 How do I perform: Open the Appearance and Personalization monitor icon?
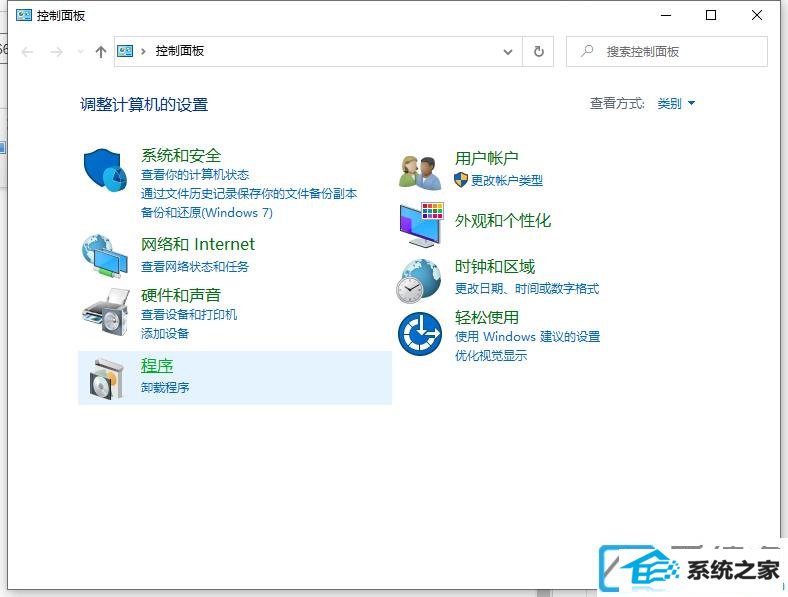pos(421,225)
